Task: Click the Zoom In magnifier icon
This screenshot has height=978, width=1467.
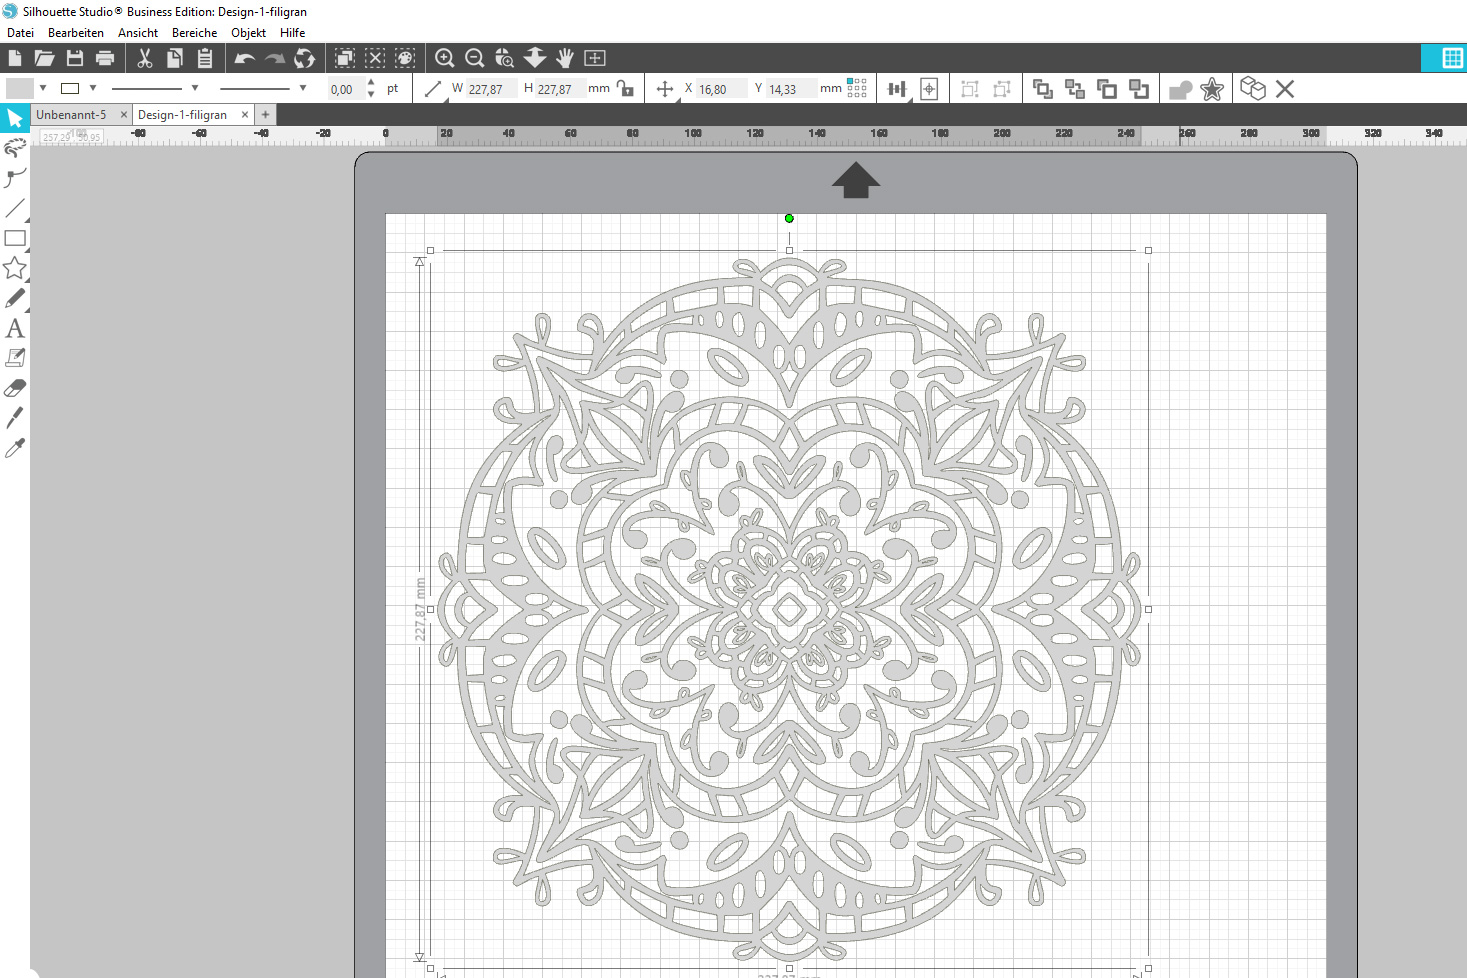Action: tap(445, 58)
